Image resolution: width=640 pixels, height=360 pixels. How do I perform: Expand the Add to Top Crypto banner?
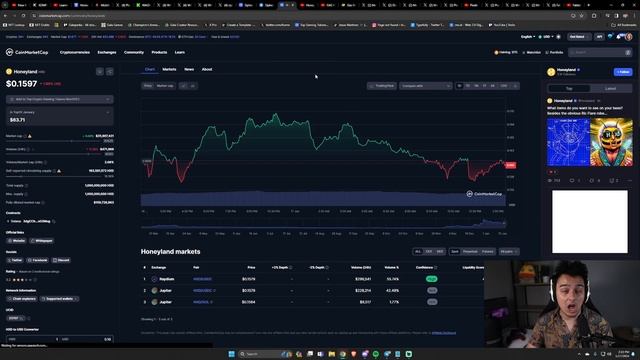pyautogui.click(x=60, y=99)
